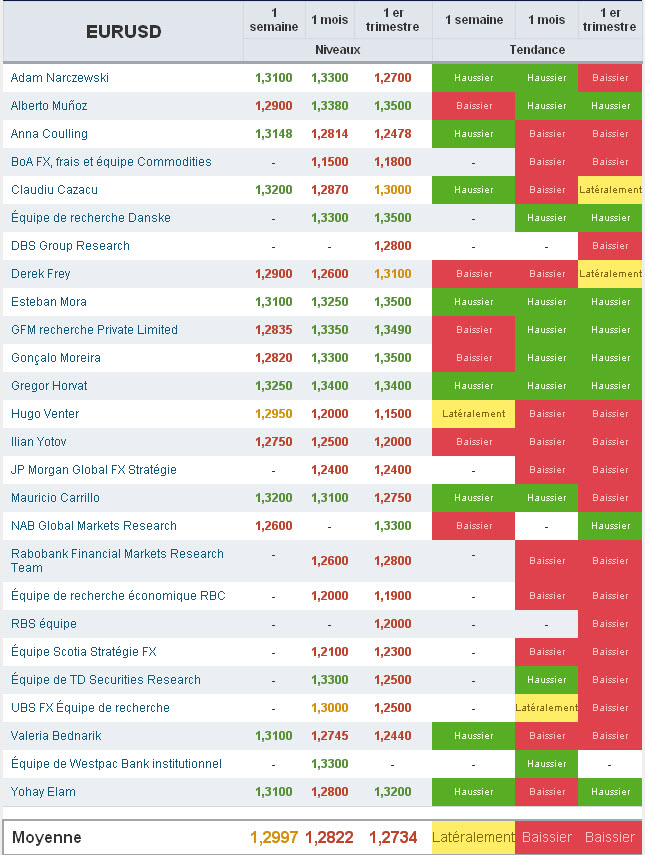
Task: Click the Moyenne row label
Action: pyautogui.click(x=46, y=837)
